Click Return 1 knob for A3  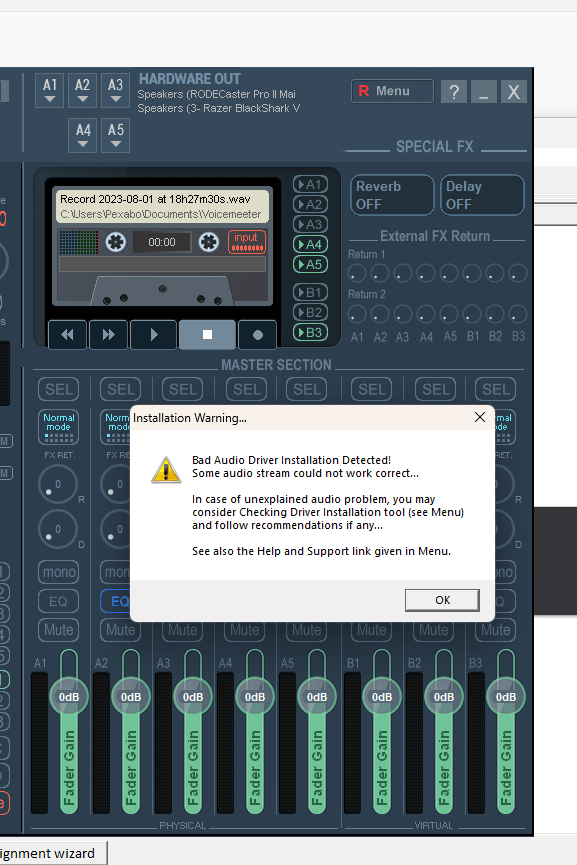coord(403,273)
